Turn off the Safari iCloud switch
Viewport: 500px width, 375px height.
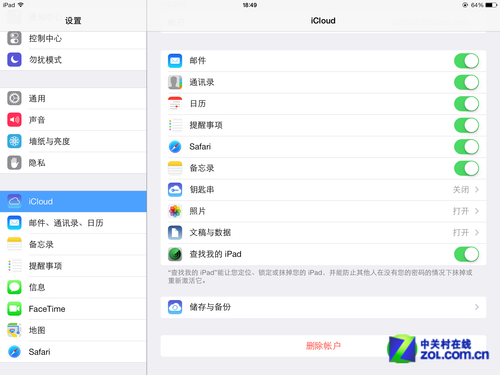(466, 147)
